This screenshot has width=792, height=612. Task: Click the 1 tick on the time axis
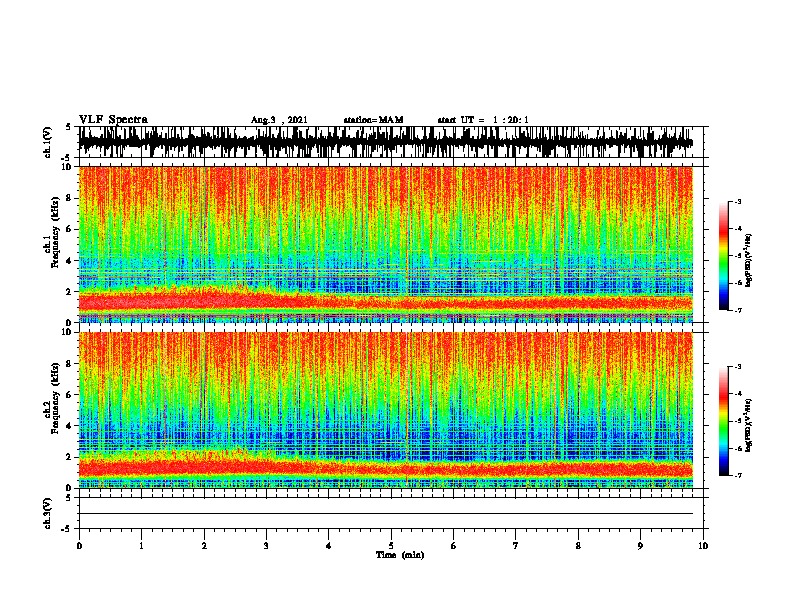(x=142, y=546)
